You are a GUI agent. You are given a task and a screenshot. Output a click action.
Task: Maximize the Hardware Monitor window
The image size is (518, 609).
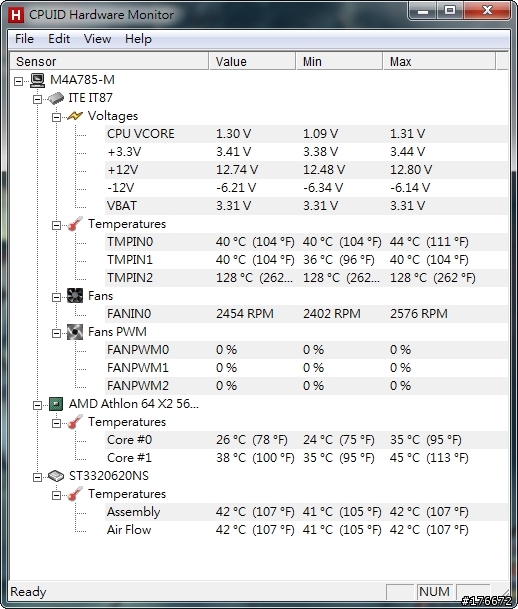[x=450, y=11]
